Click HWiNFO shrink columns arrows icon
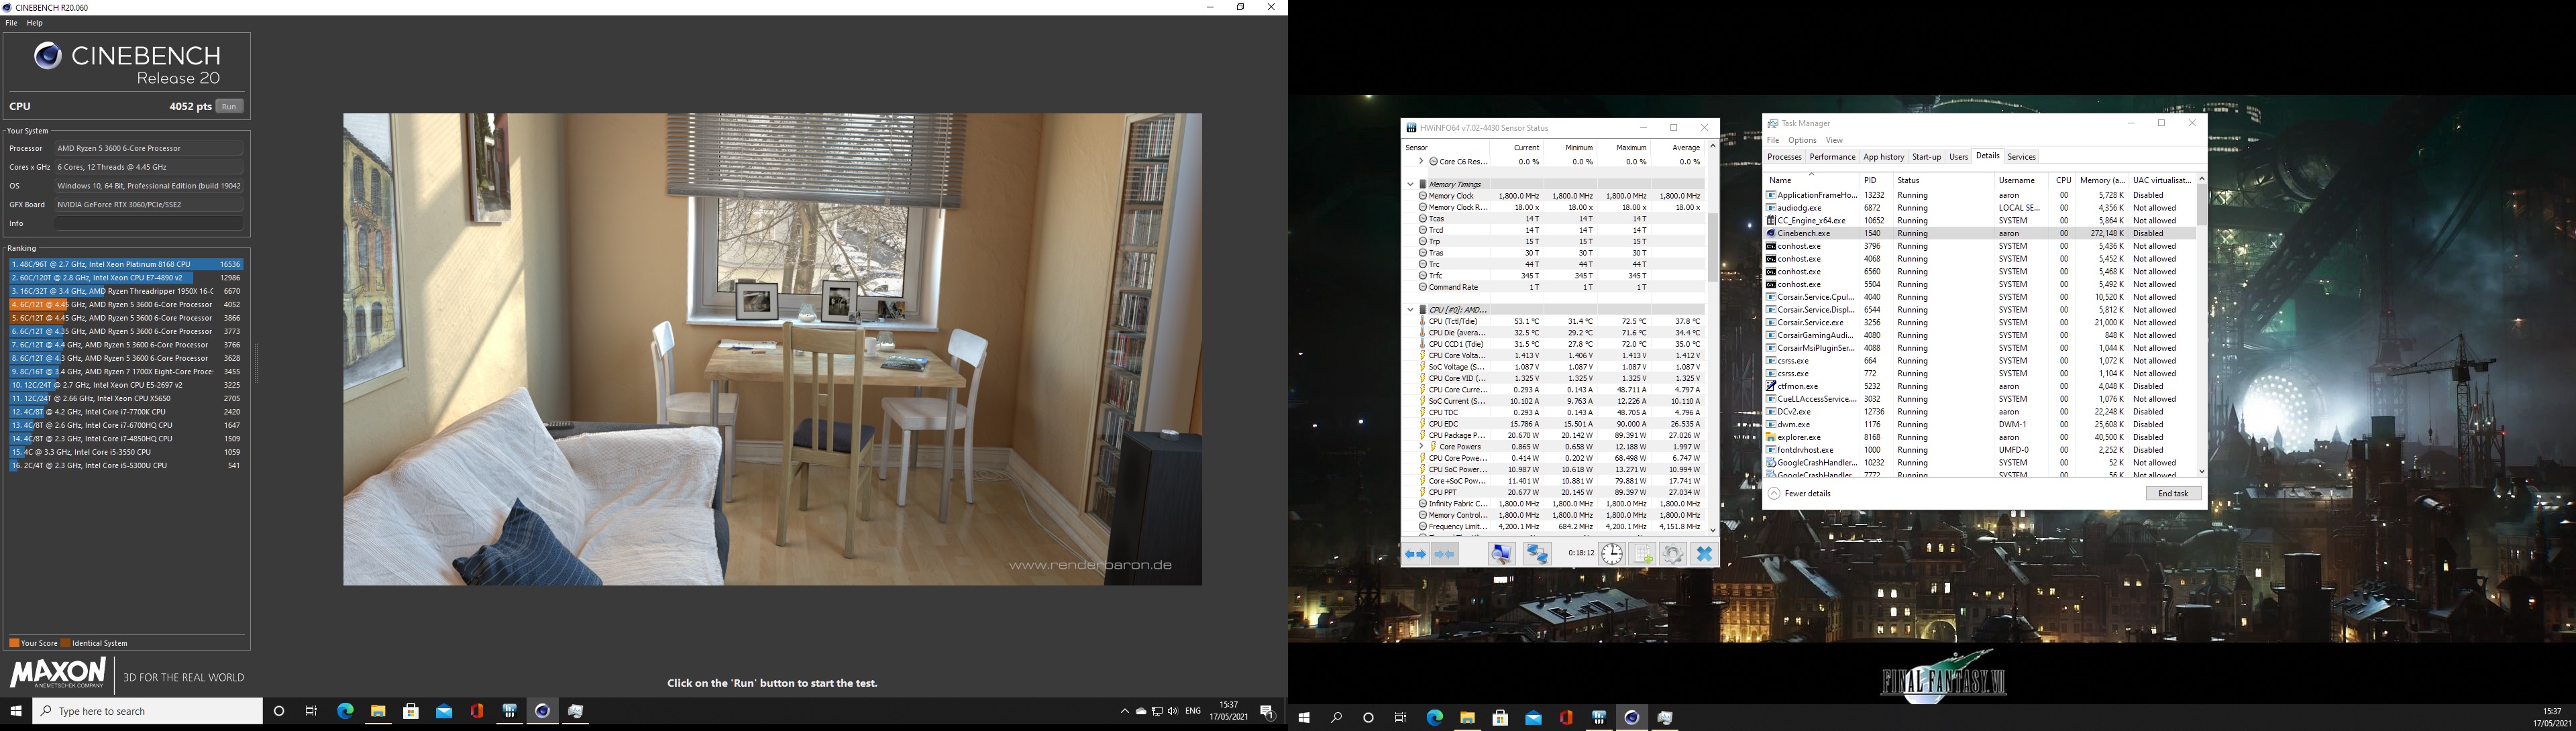Image resolution: width=2576 pixels, height=731 pixels. tap(1445, 554)
